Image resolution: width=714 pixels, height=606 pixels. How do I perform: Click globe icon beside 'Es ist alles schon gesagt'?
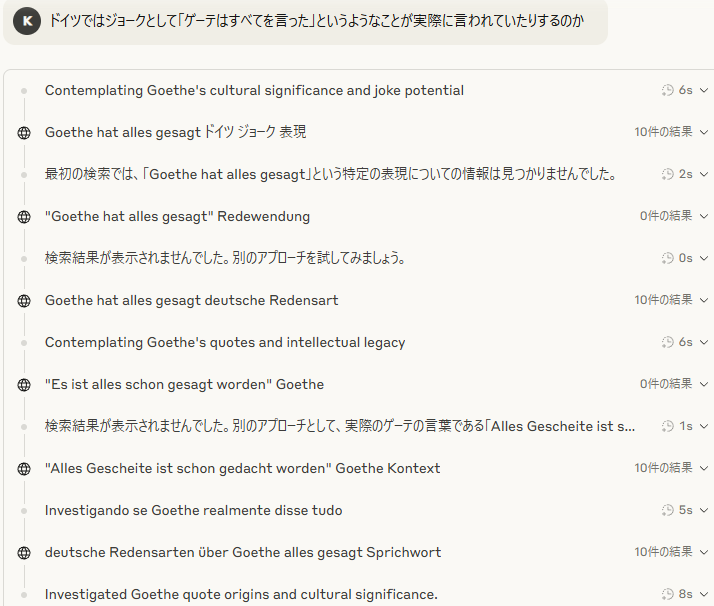[24, 385]
